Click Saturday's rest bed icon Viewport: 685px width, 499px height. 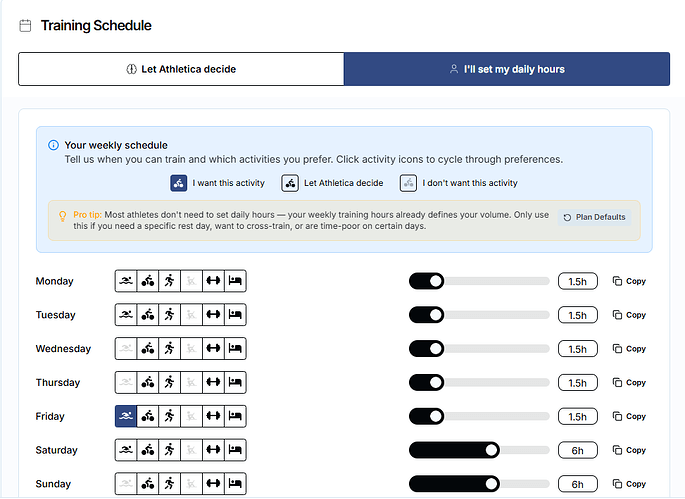[x=235, y=450]
